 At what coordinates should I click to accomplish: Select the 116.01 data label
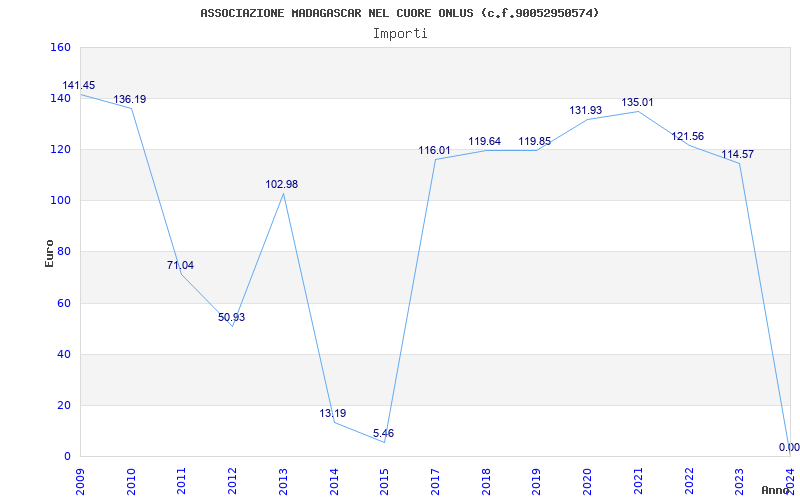pos(435,151)
